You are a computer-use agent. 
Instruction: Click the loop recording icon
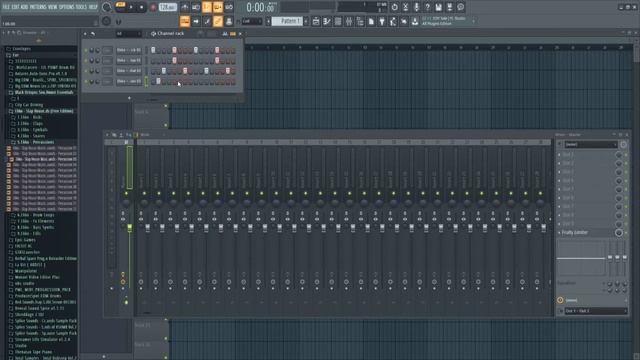click(229, 7)
